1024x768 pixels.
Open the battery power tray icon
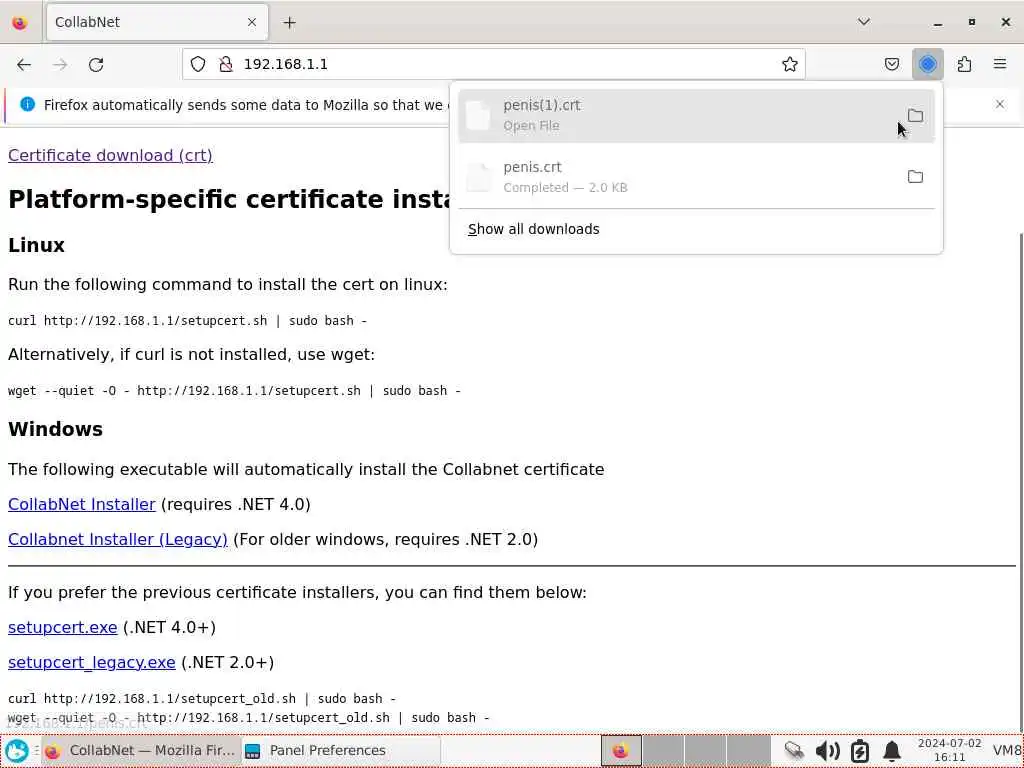859,751
